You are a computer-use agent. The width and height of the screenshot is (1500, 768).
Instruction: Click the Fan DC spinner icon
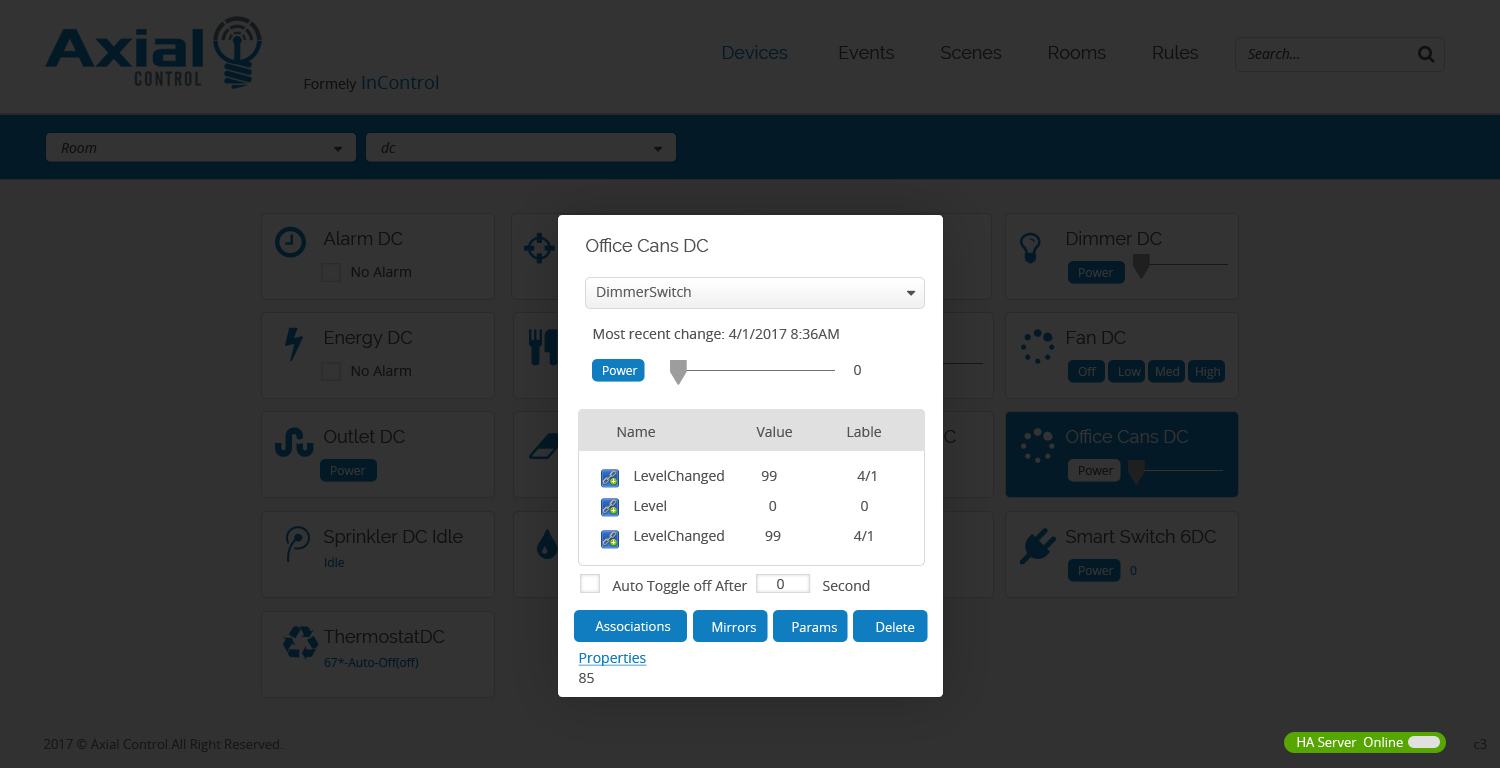[x=1037, y=346]
